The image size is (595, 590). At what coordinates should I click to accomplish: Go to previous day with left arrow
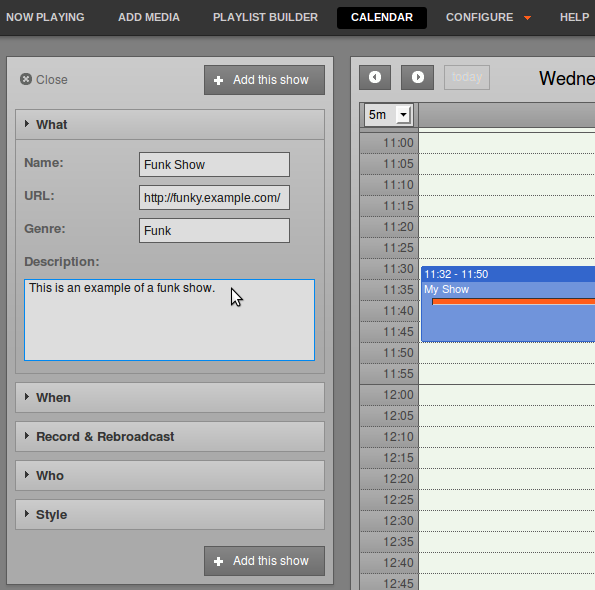[x=375, y=77]
